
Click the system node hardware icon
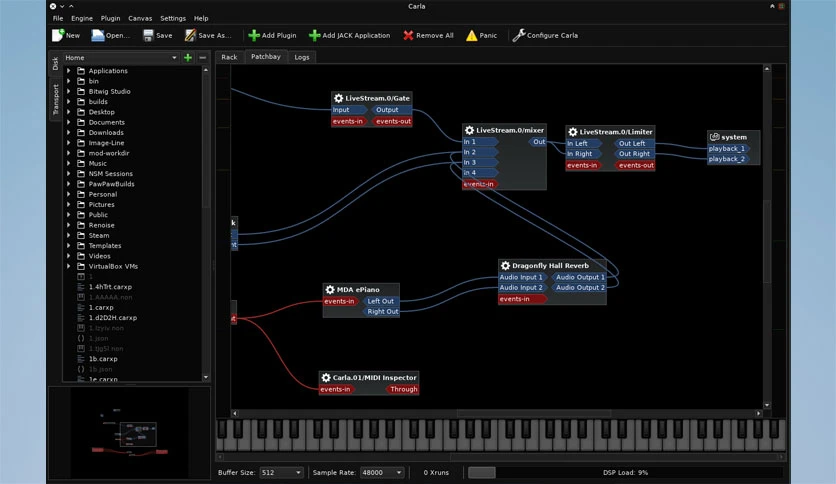[714, 137]
